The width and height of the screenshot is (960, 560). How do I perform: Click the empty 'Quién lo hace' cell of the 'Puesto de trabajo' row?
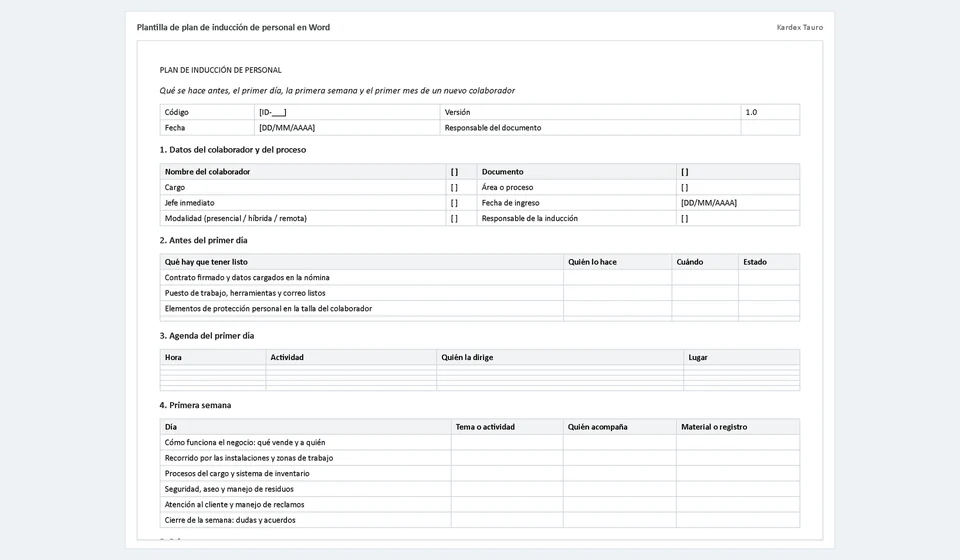[x=617, y=293]
